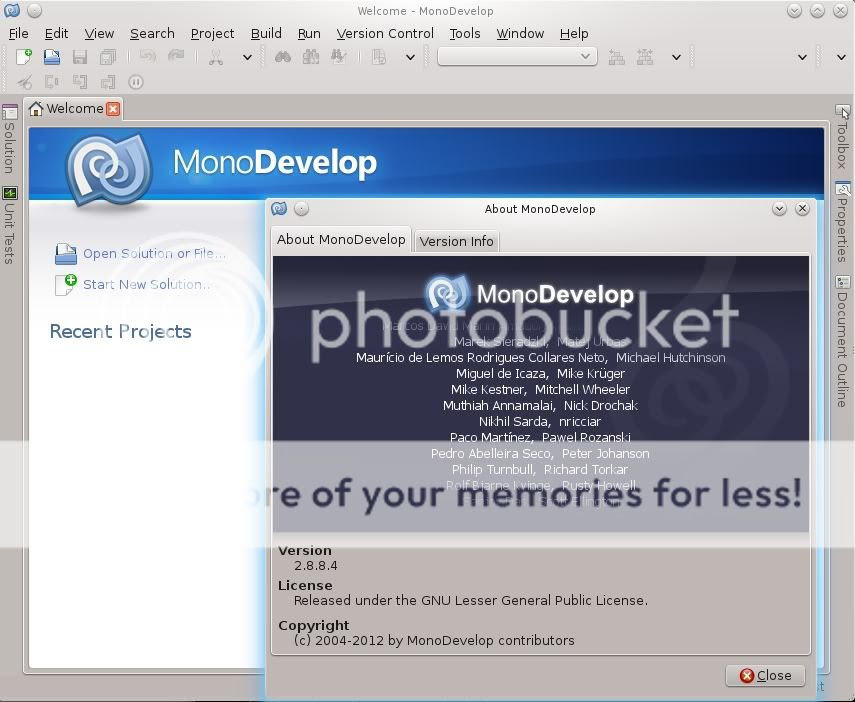
Task: Click the Save floppy disk icon
Action: pyautogui.click(x=80, y=57)
